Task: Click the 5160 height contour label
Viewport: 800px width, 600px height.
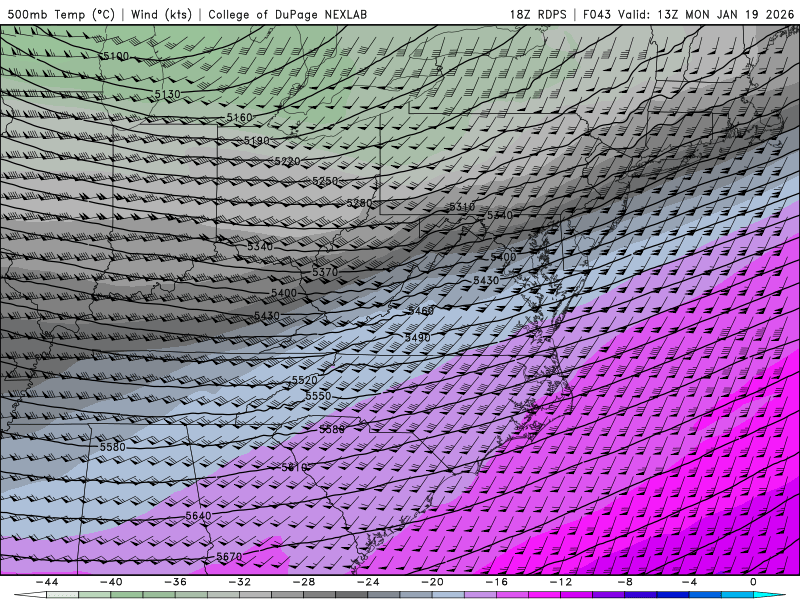Action: [x=239, y=117]
